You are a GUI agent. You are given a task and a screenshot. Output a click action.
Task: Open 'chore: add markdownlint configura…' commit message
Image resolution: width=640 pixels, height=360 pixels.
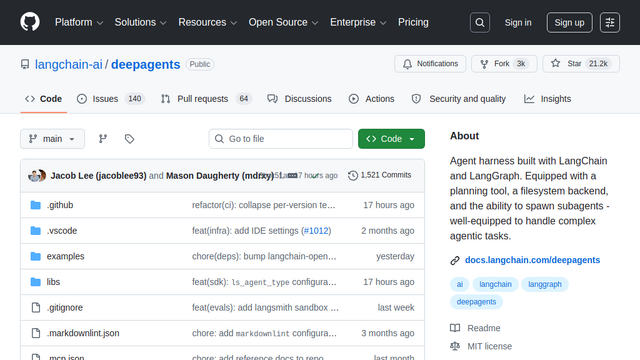coord(264,333)
